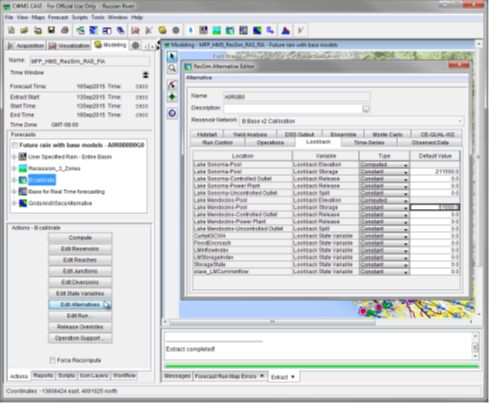Click the Print toolbar icon

pyautogui.click(x=65, y=30)
